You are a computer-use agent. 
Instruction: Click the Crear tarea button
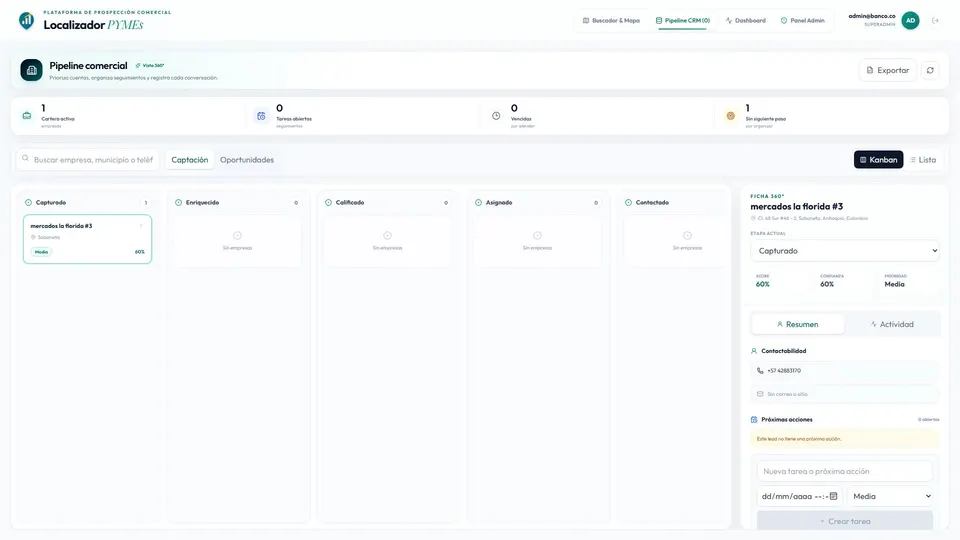(845, 521)
